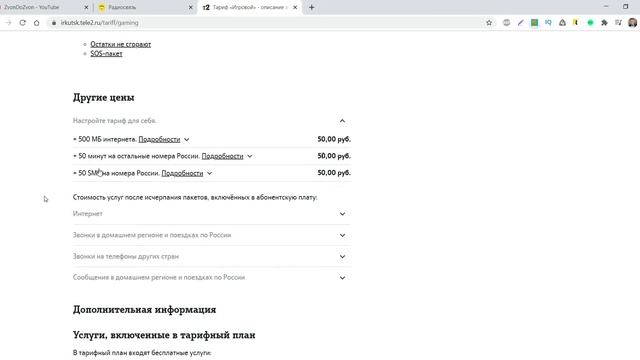Click the triangle-shaped extension icon
The height and width of the screenshot is (360, 640).
coord(562,23)
